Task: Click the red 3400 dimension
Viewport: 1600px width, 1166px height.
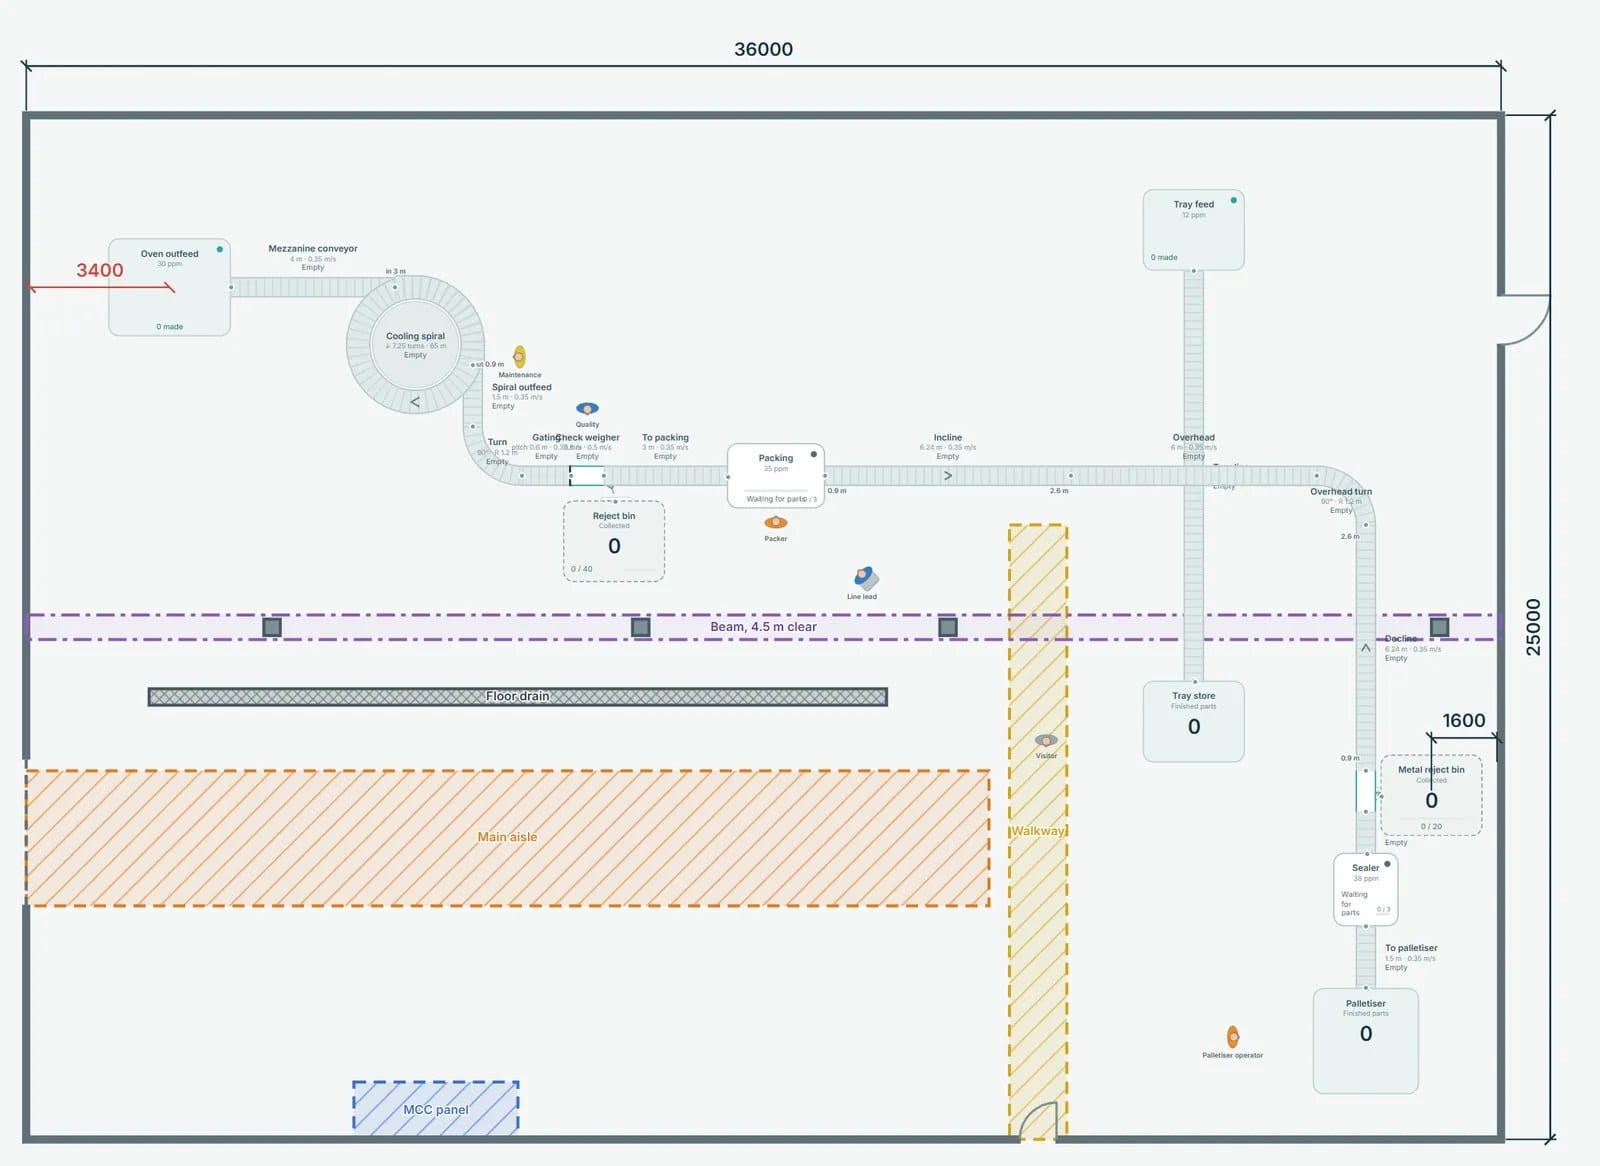Action: [100, 270]
